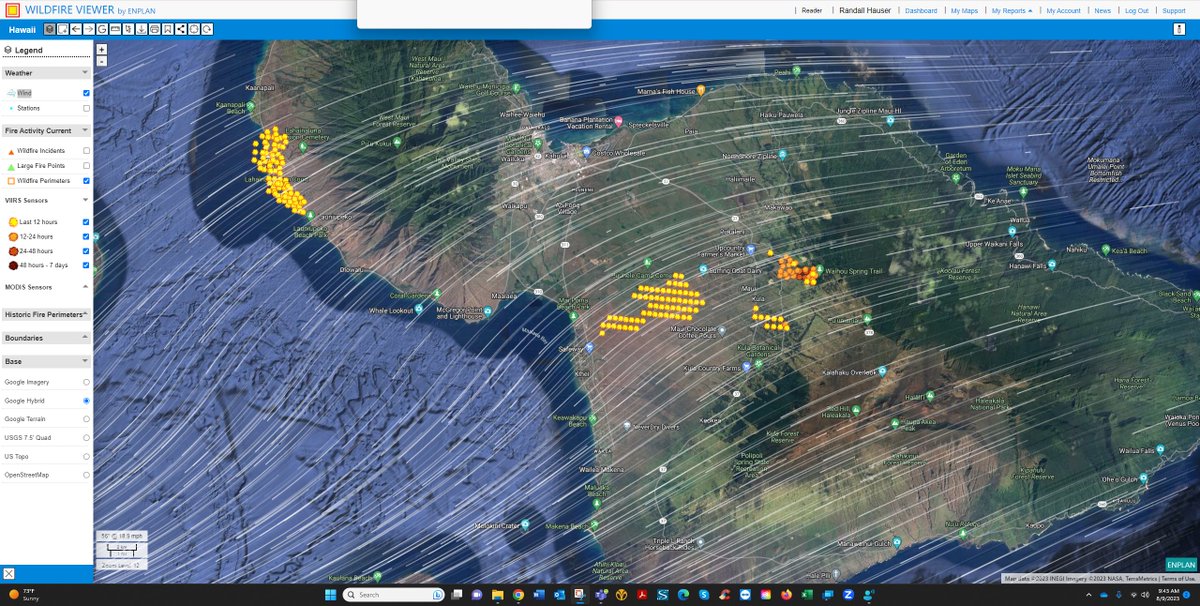The width and height of the screenshot is (1200, 606).
Task: Uncheck 12-24 hours VIIRS checkbox
Action: coord(87,236)
